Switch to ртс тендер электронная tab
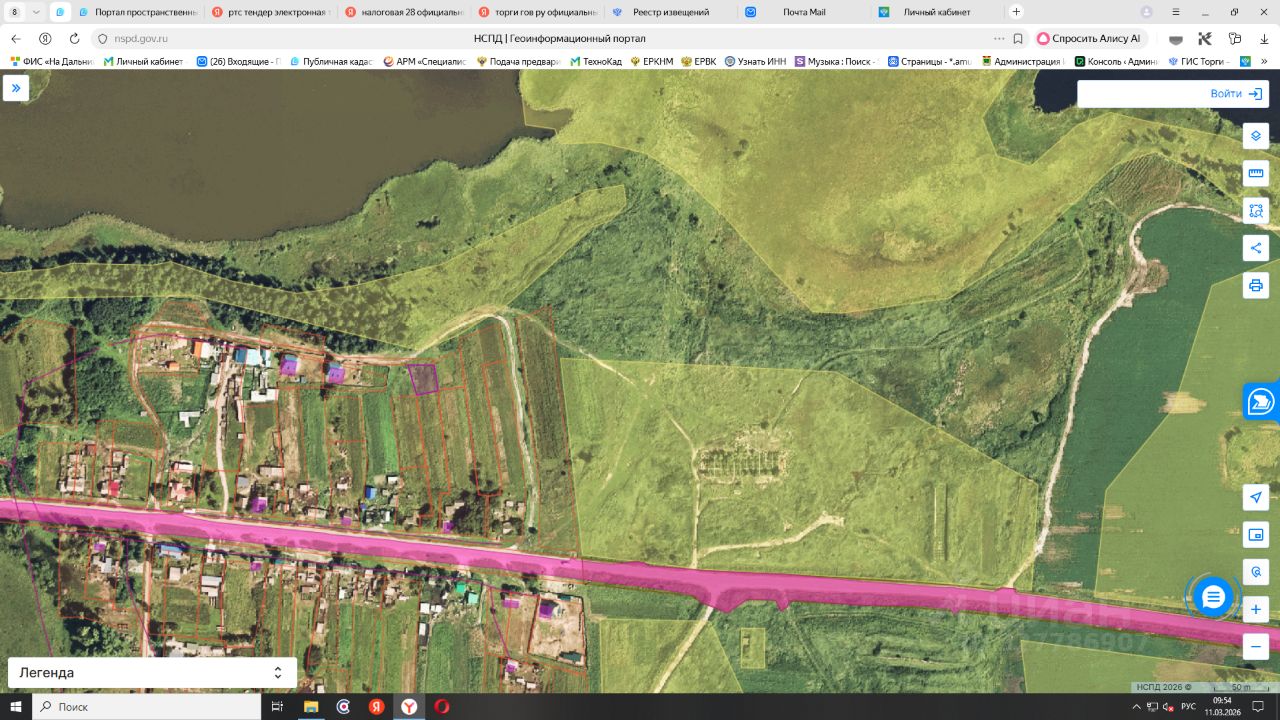The width and height of the screenshot is (1280, 720). [270, 12]
